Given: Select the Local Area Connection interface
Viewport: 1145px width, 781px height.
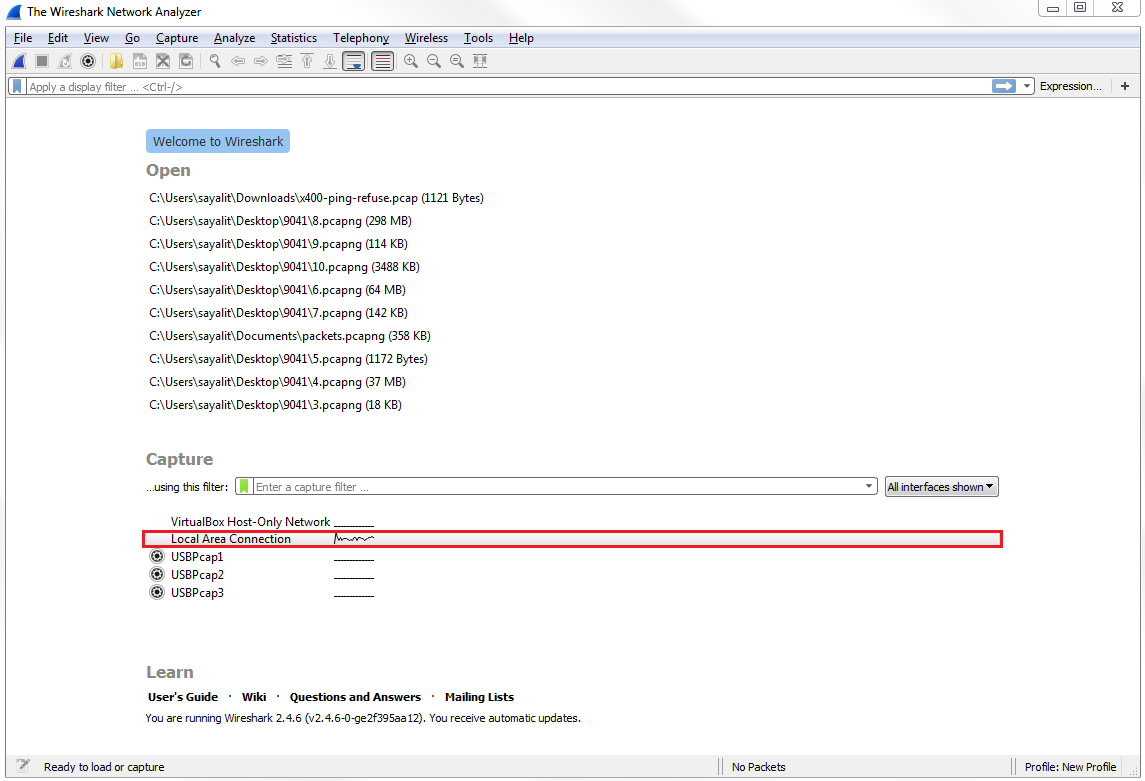Looking at the screenshot, I should pyautogui.click(x=572, y=539).
